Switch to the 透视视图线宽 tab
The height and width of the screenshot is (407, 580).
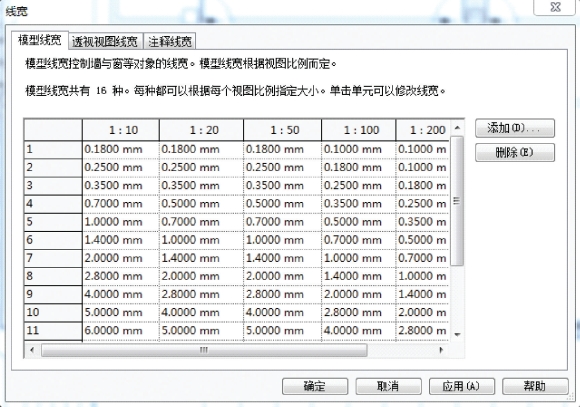tap(106, 41)
